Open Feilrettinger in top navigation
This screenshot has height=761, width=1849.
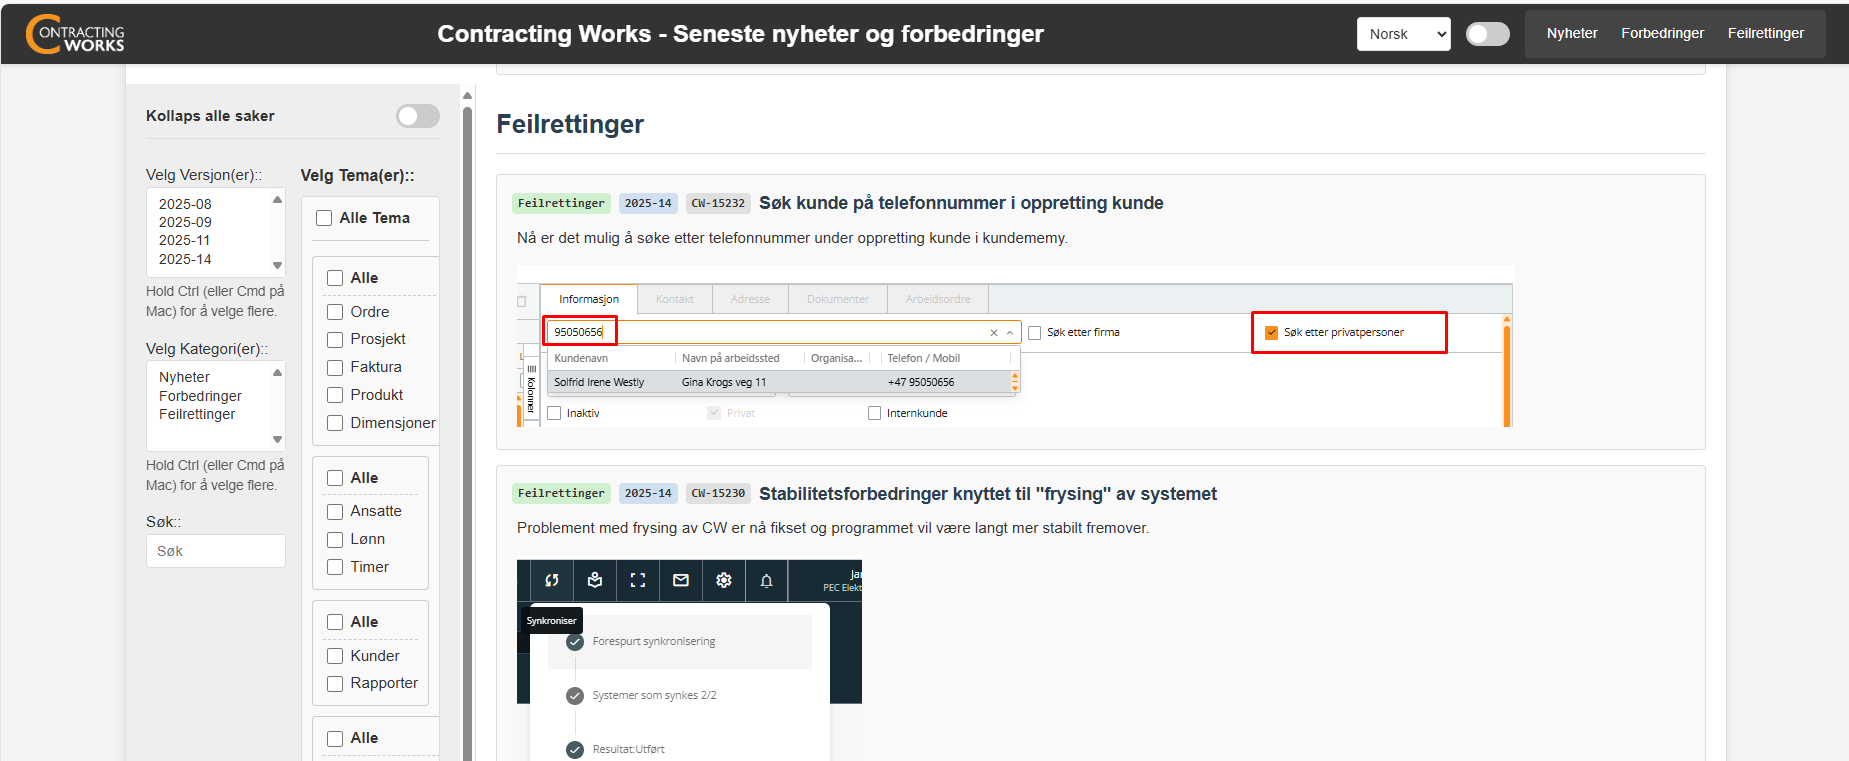coord(1766,33)
